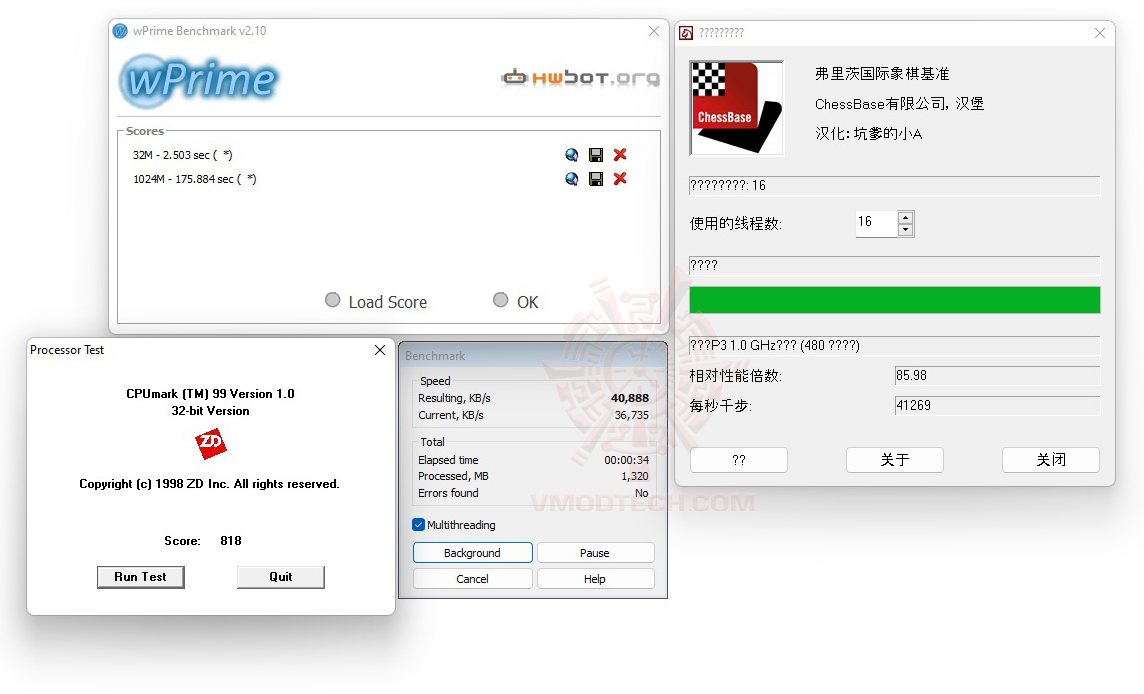Delete the 32M score with red X
Viewport: 1144px width, 694px height.
(x=620, y=155)
